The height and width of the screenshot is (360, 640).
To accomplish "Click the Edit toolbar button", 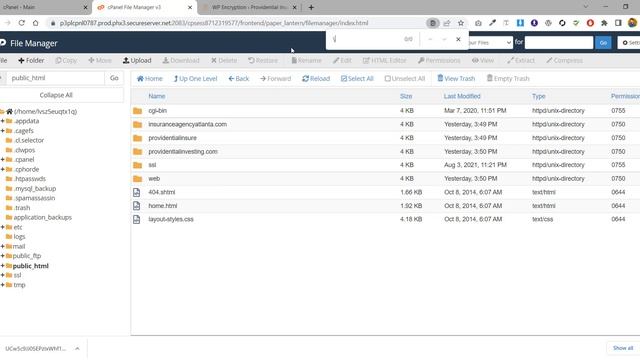I will (342, 60).
